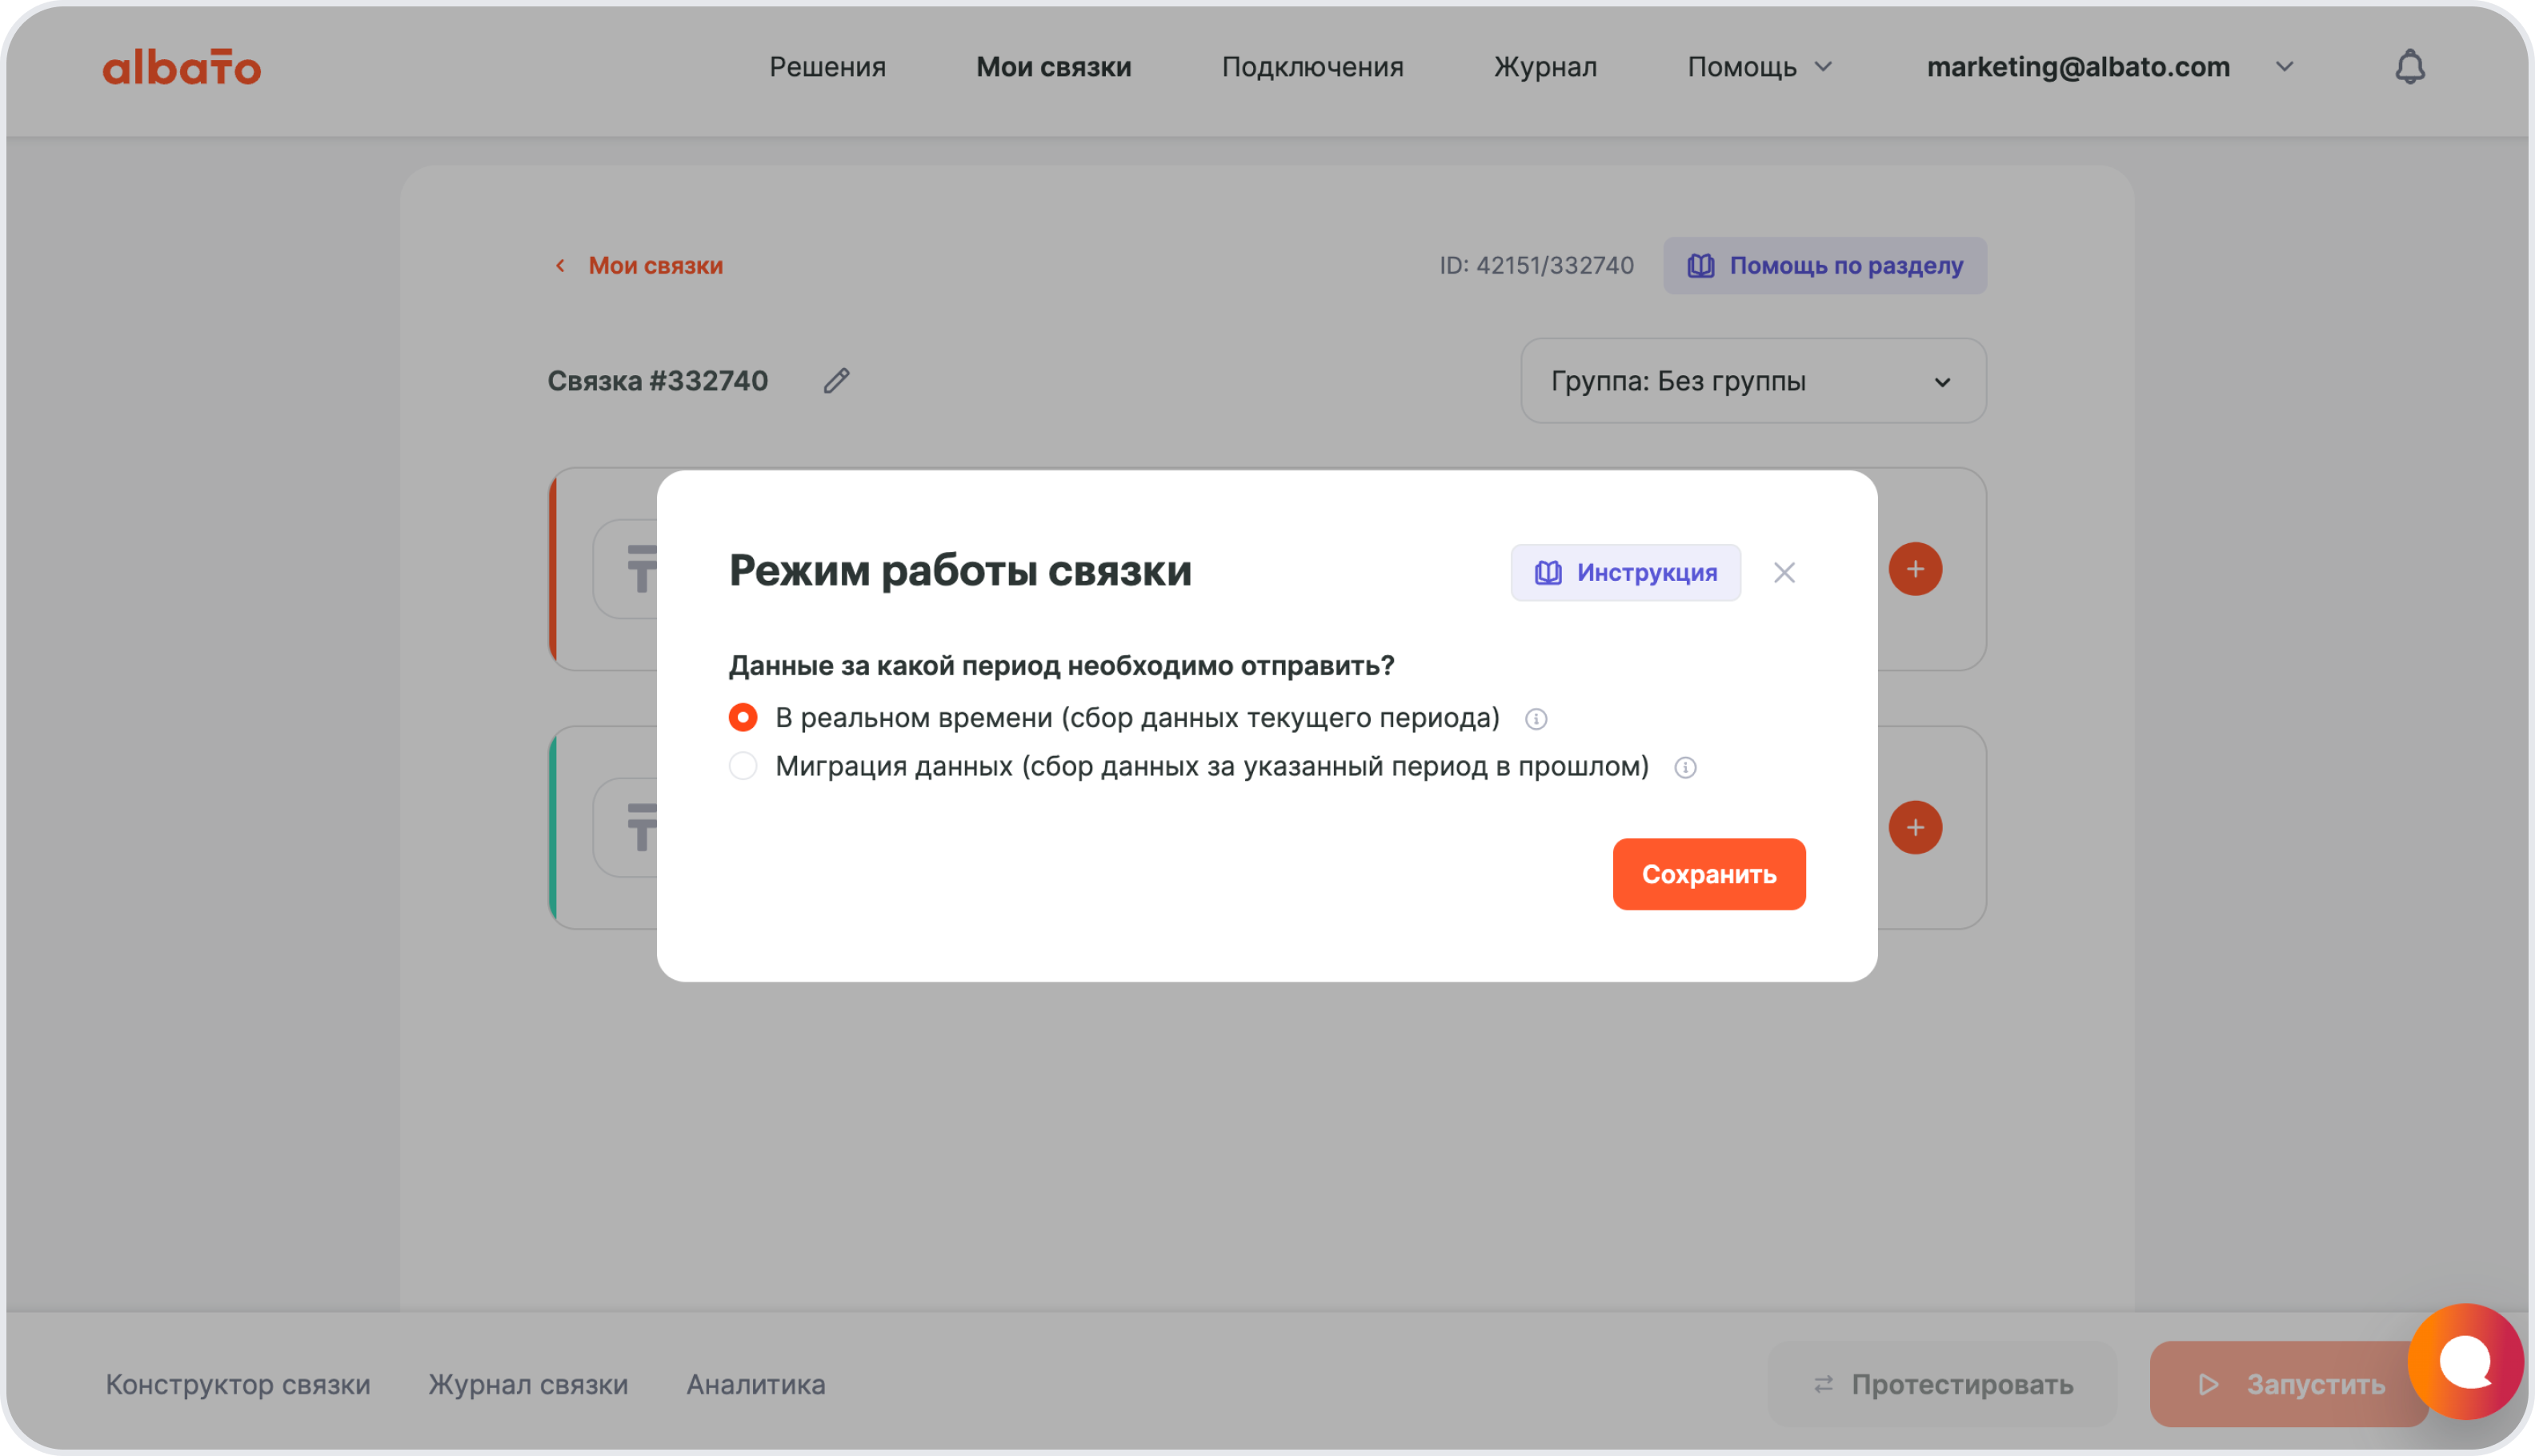Click the Сохранить button
Viewport: 2535px width, 1456px height.
click(x=1708, y=874)
